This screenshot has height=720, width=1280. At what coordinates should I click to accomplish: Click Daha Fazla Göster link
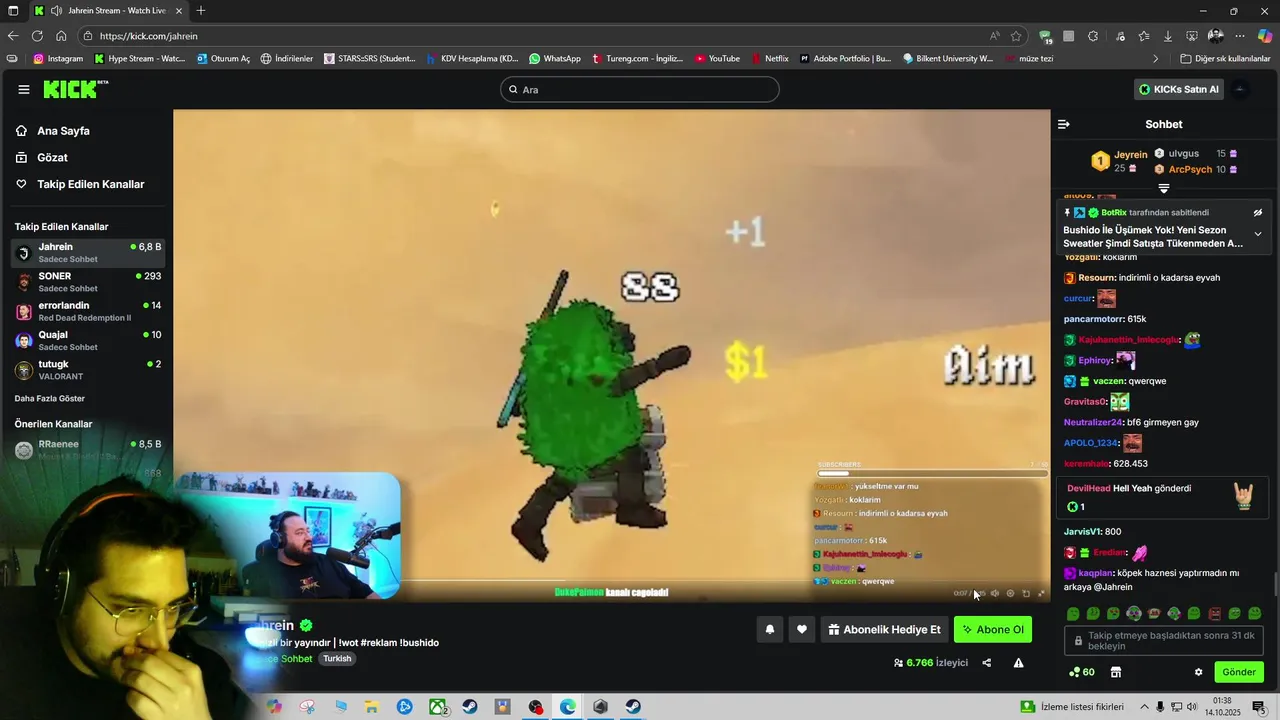coord(49,398)
